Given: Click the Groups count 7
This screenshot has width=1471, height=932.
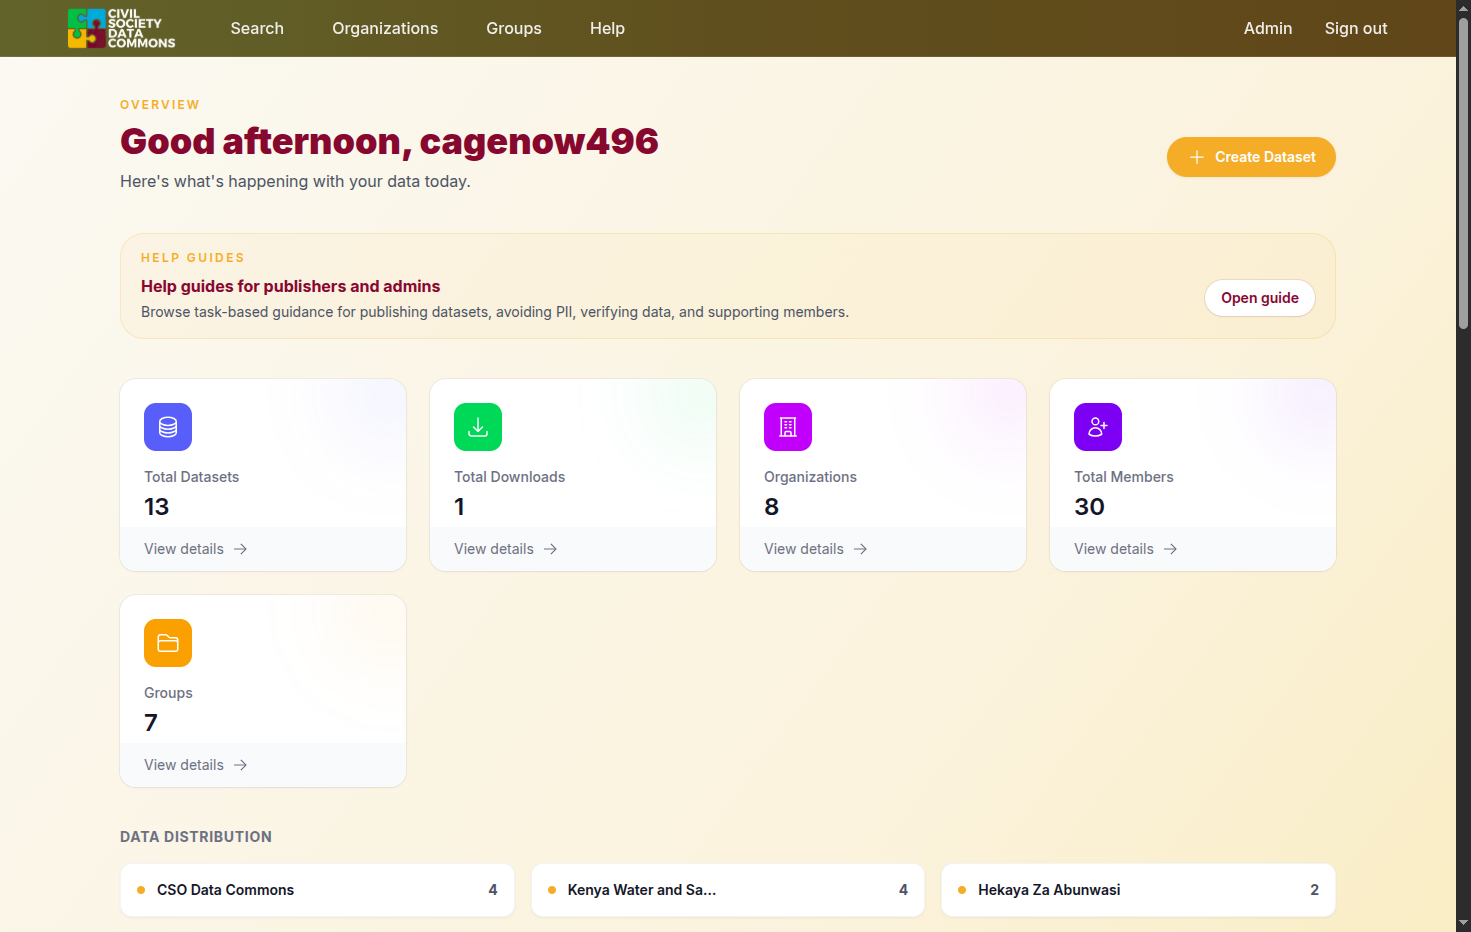Looking at the screenshot, I should [x=151, y=723].
